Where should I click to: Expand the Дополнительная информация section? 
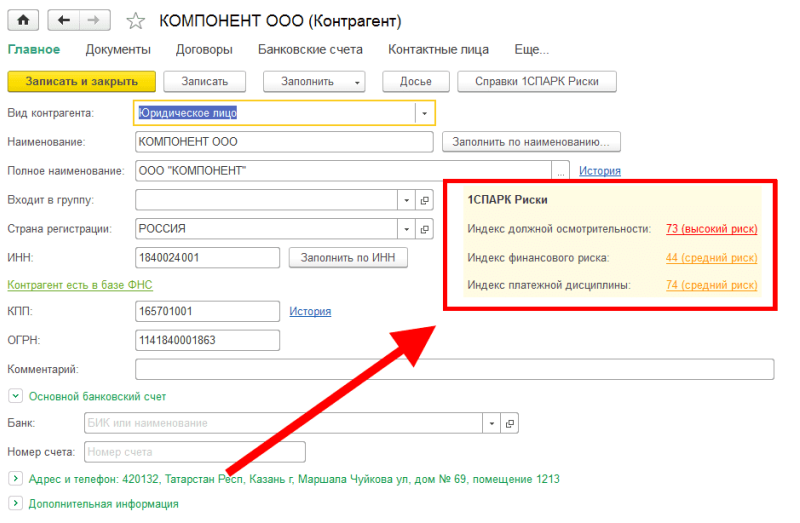pyautogui.click(x=15, y=503)
